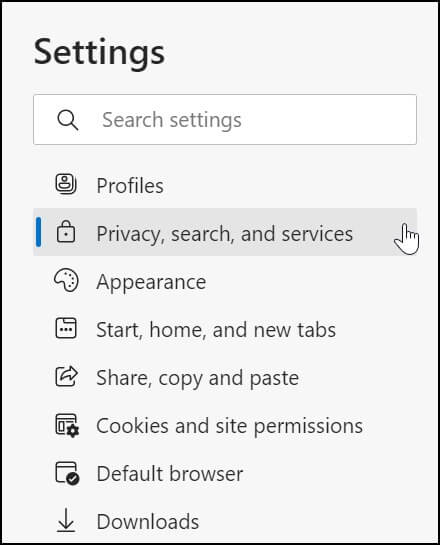Open the Profiles settings page
440x545 pixels.
(x=225, y=185)
